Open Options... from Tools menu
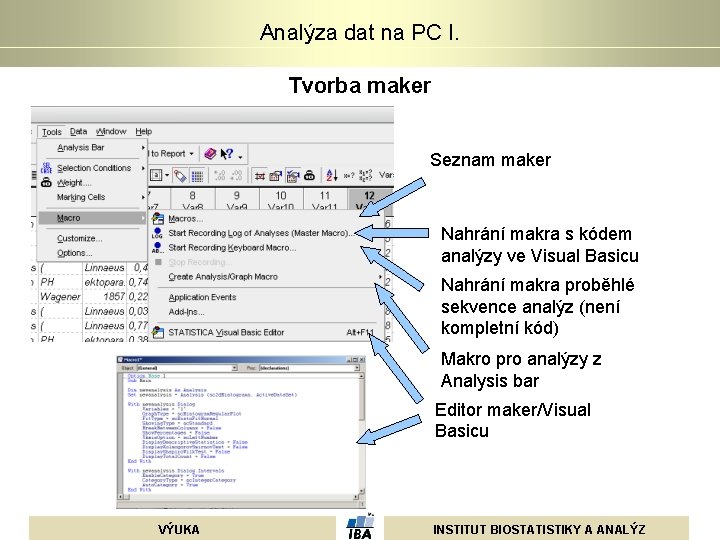Viewport: 720px width, 540px height. point(92,253)
